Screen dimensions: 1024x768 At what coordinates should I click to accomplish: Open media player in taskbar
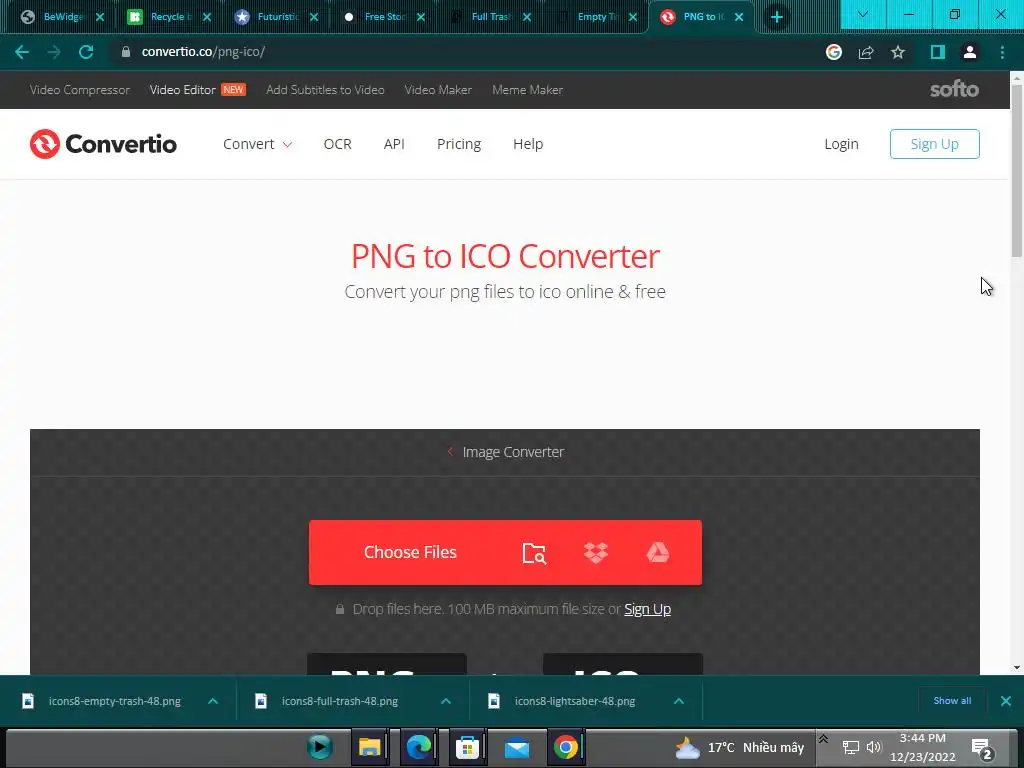point(319,746)
